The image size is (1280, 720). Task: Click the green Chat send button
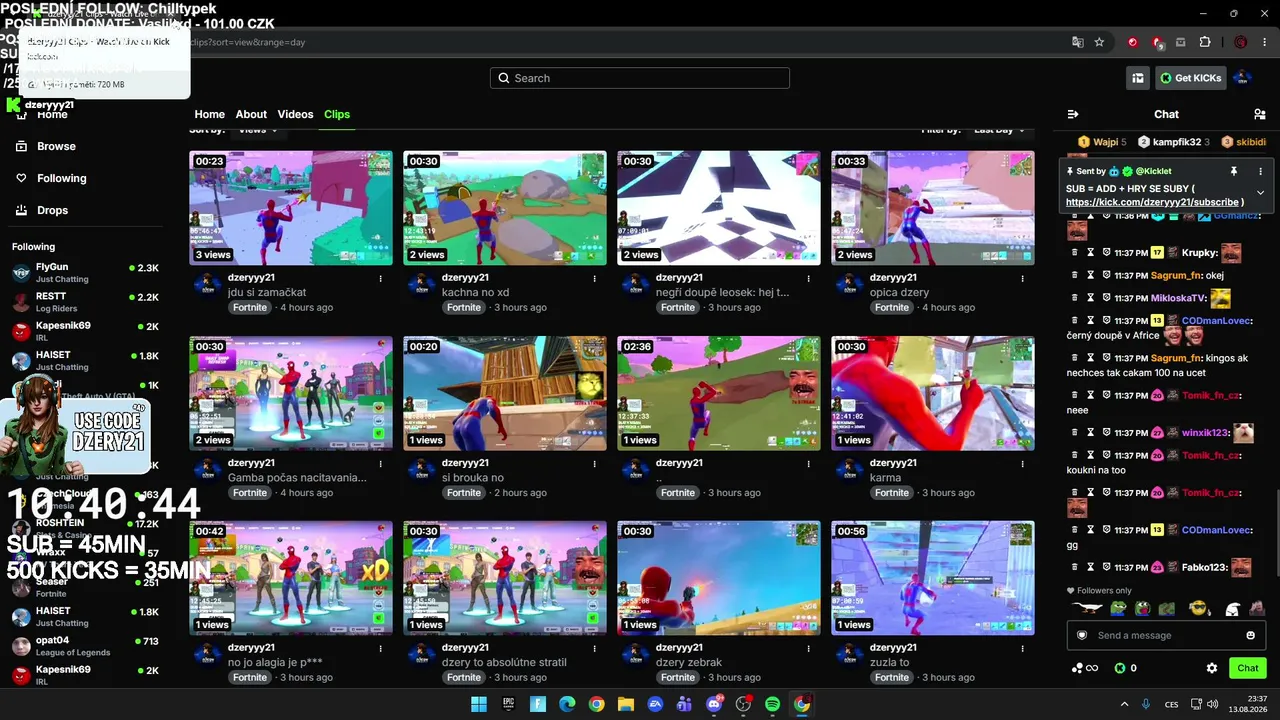(x=1248, y=668)
